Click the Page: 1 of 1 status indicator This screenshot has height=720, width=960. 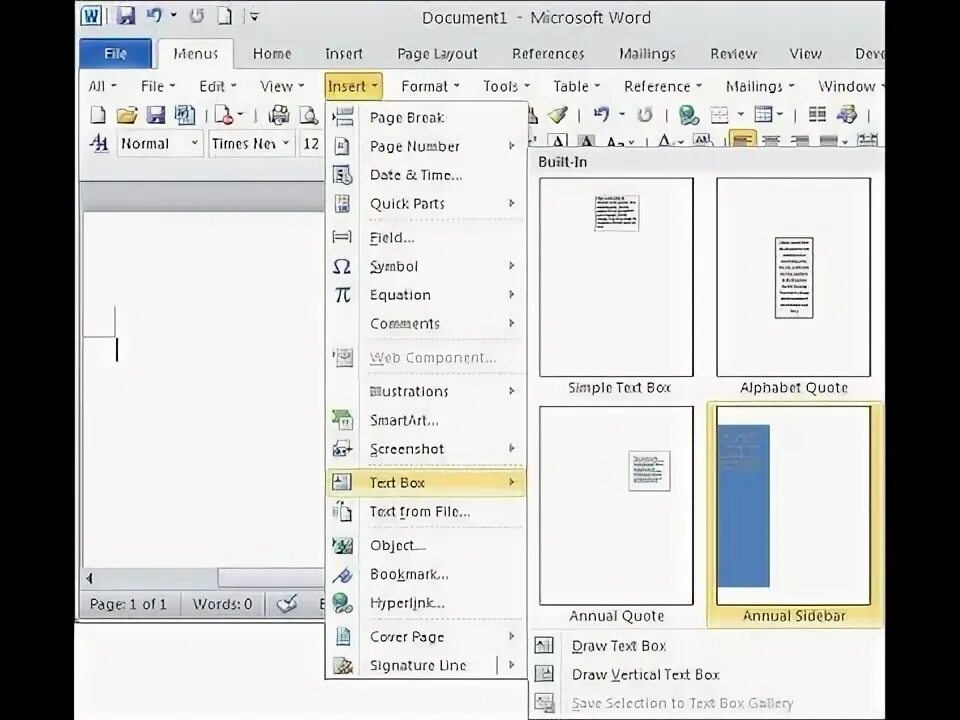128,604
